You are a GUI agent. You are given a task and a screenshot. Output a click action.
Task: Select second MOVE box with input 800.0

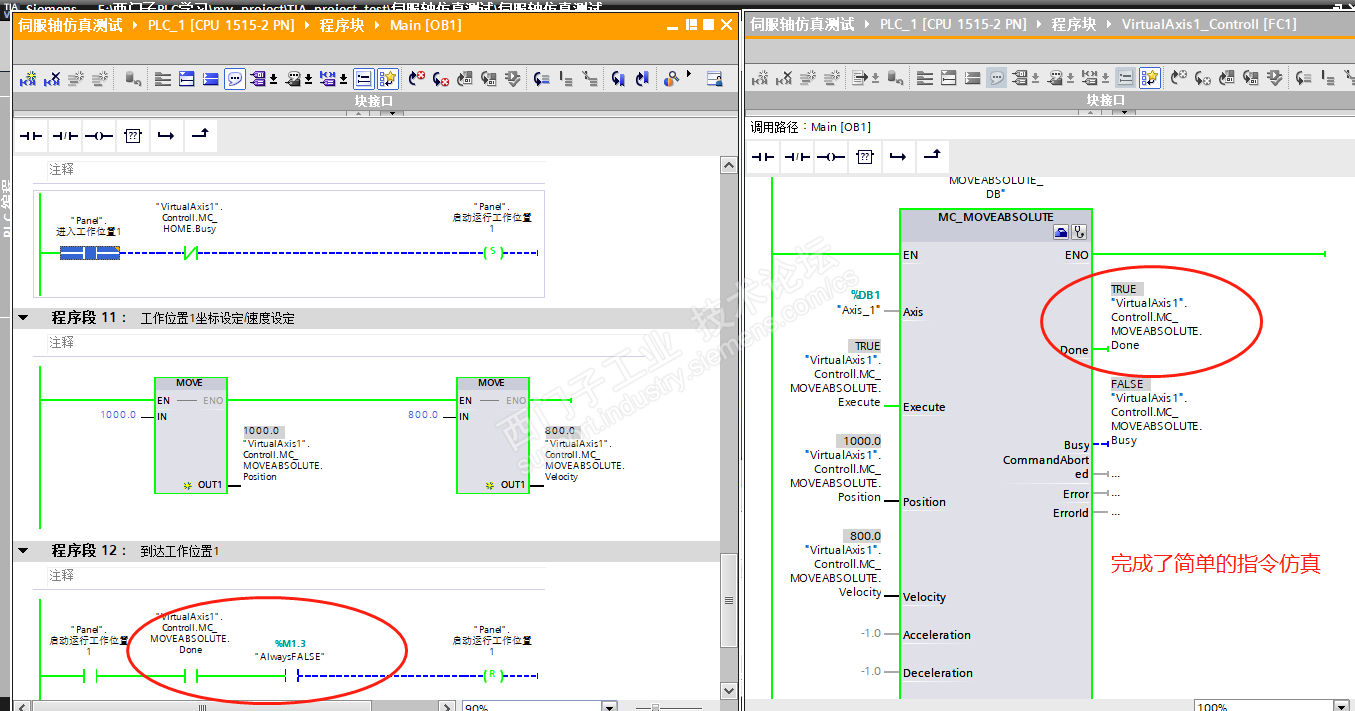(x=493, y=435)
